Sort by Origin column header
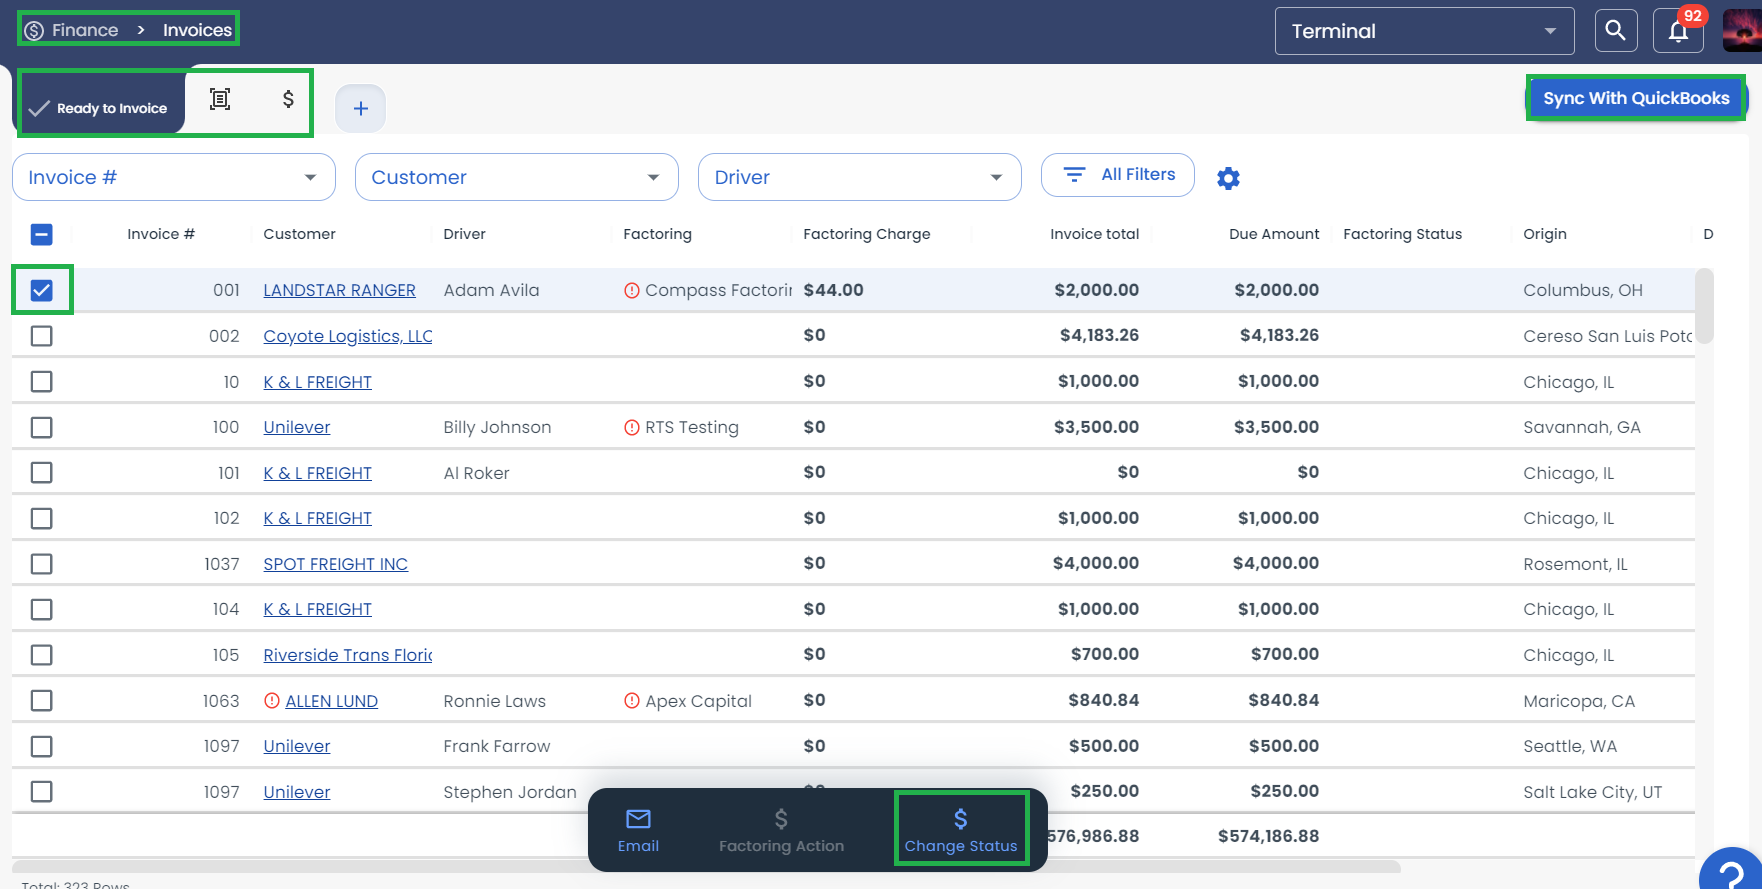The height and width of the screenshot is (889, 1762). tap(1545, 234)
